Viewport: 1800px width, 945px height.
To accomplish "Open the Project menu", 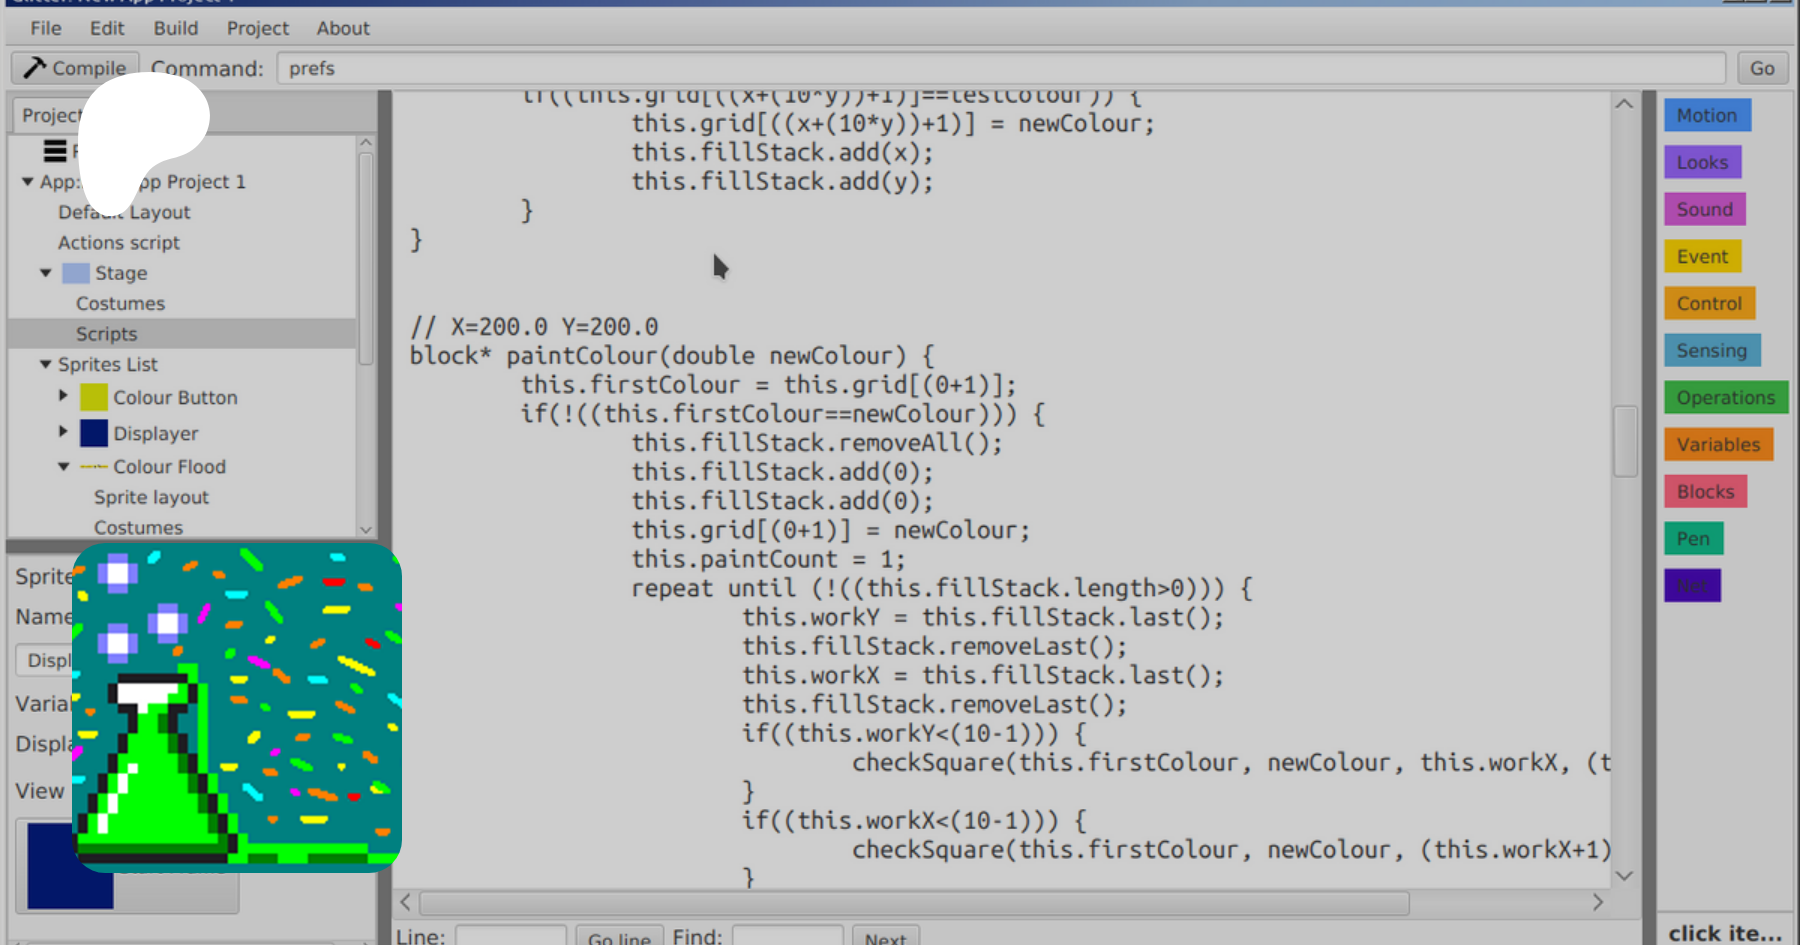I will pos(257,28).
